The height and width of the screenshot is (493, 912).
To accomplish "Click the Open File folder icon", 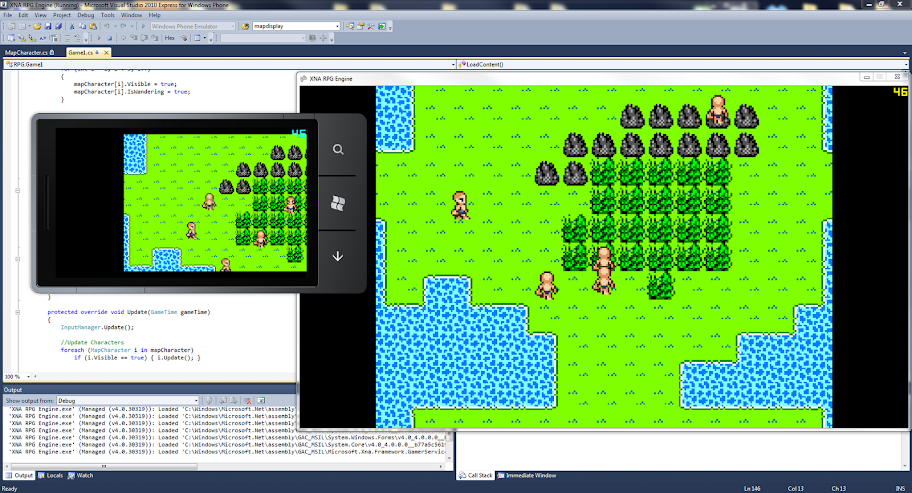I will tap(37, 26).
